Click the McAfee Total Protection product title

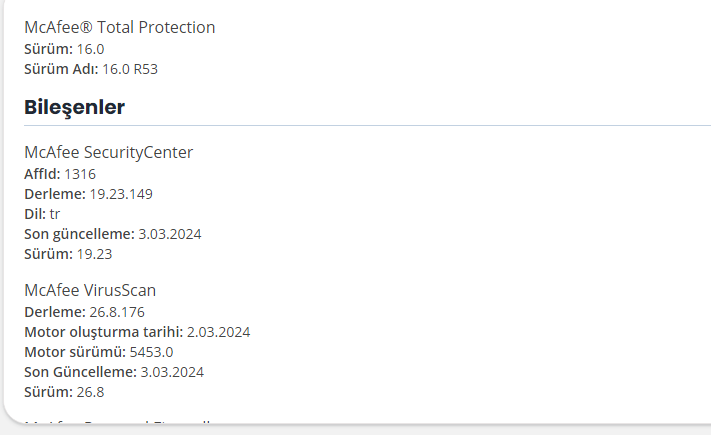(x=119, y=27)
